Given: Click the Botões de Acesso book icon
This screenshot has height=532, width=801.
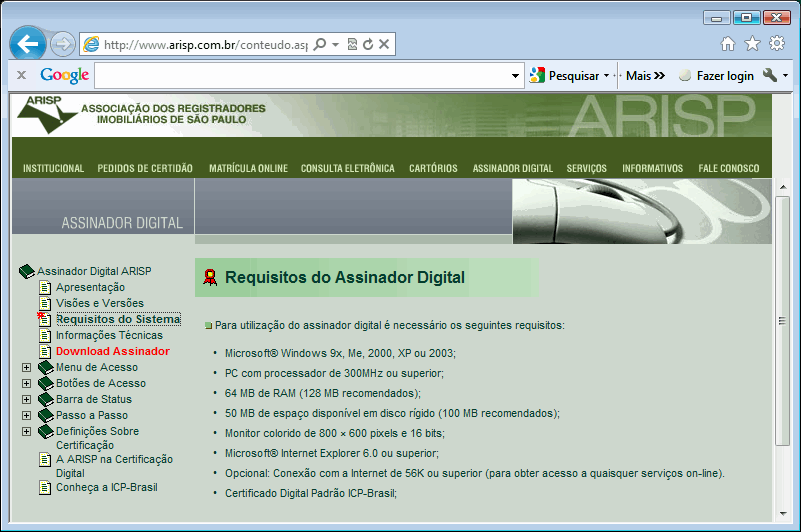Looking at the screenshot, I should [x=46, y=383].
